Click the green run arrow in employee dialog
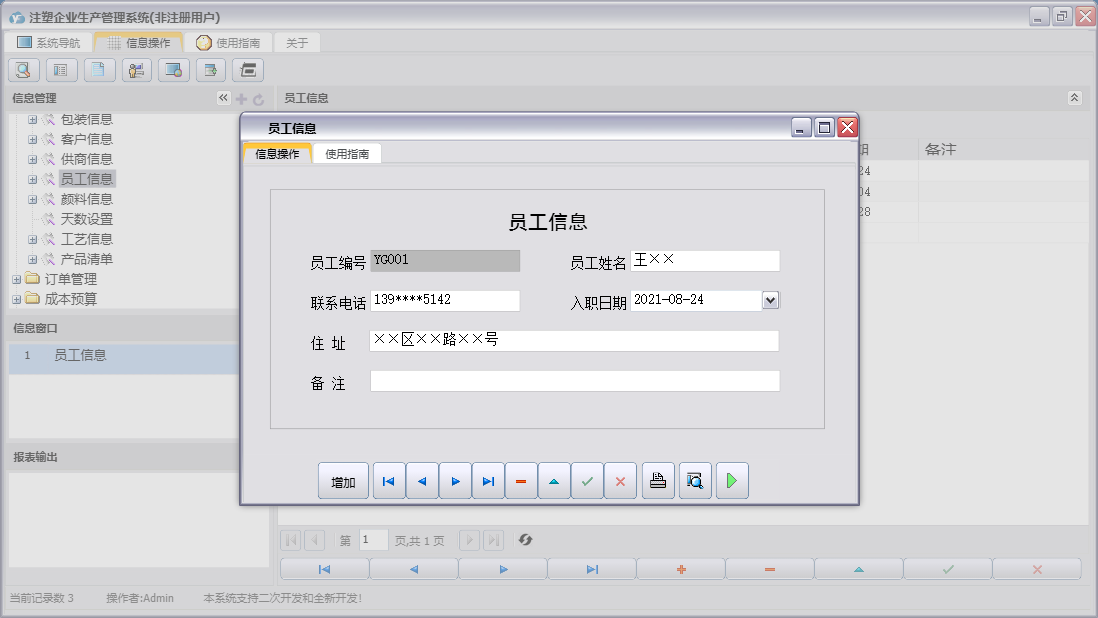This screenshot has height=618, width=1098. (x=731, y=481)
